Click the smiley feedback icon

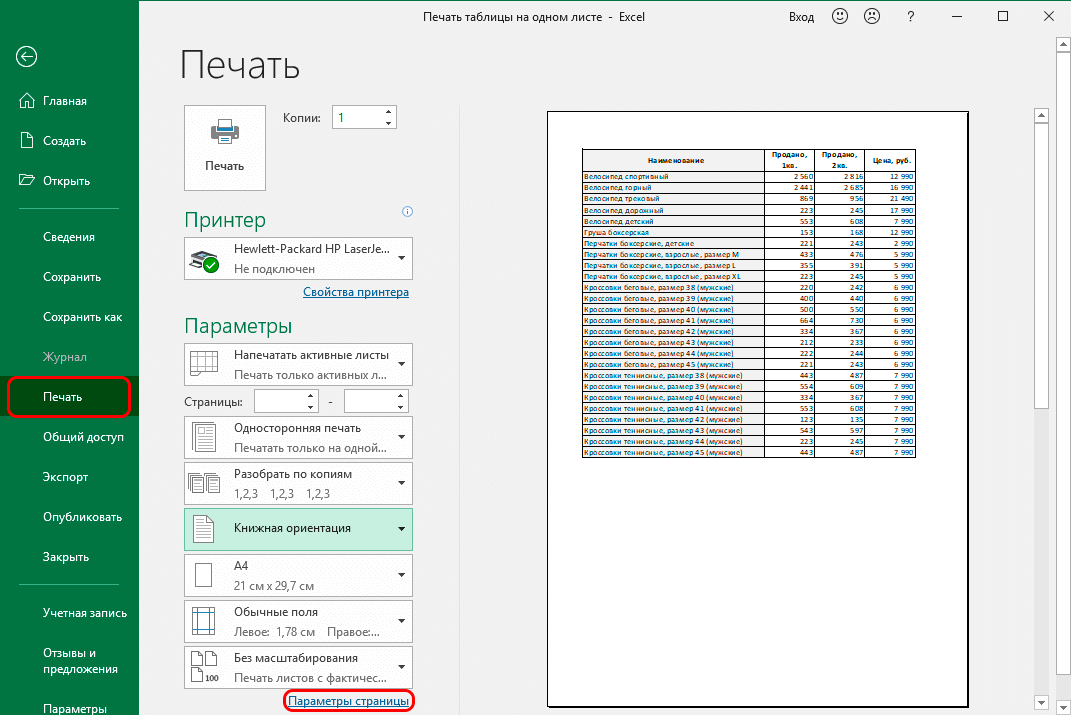coord(839,16)
